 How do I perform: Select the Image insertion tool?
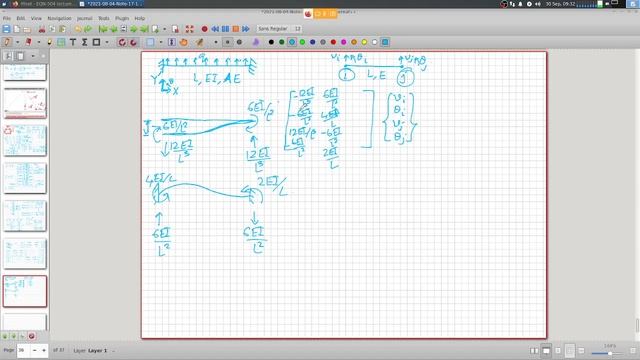coord(61,42)
